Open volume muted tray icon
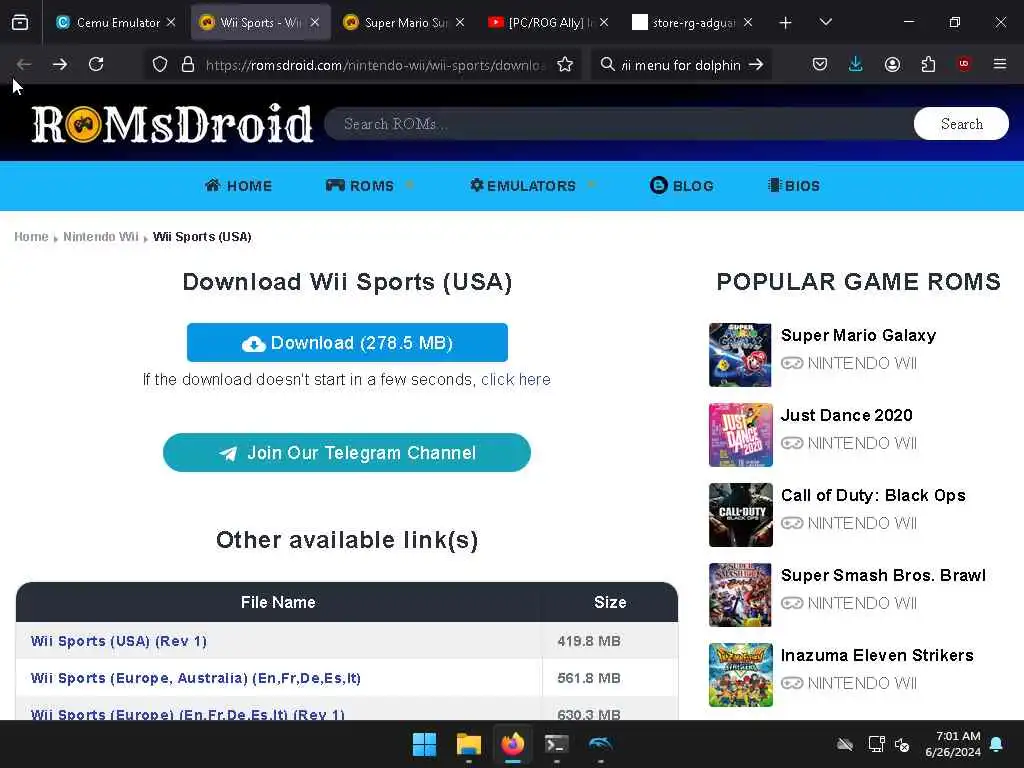Image resolution: width=1024 pixels, height=768 pixels. click(x=903, y=744)
